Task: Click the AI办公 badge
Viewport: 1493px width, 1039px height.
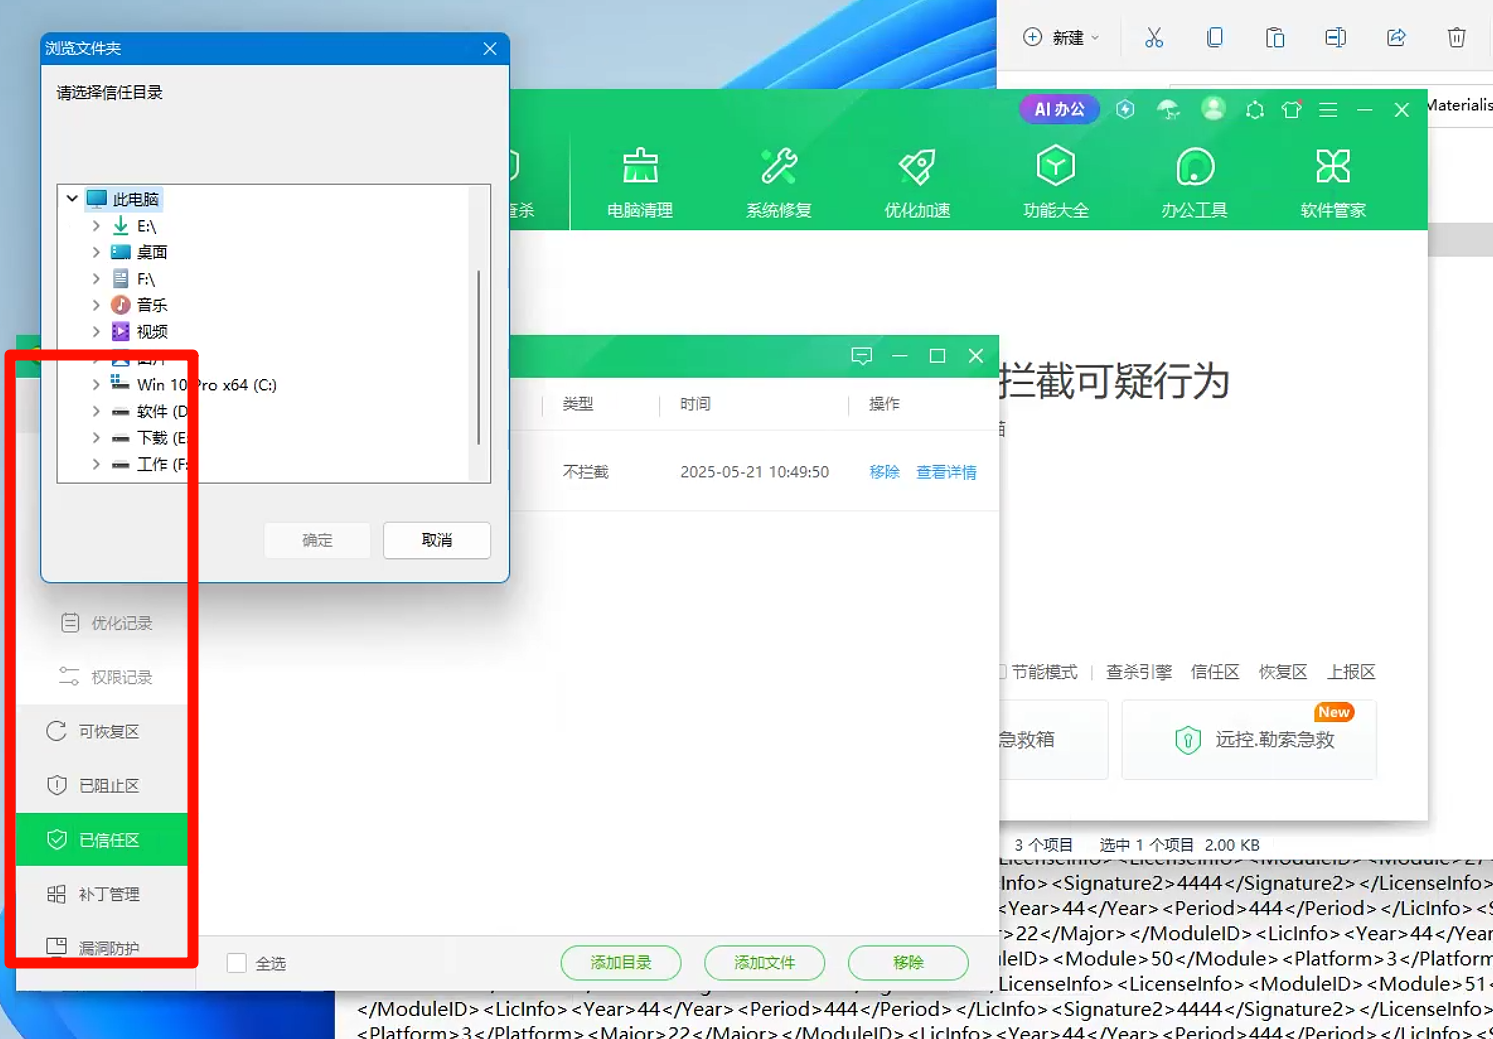Action: coord(1059,109)
